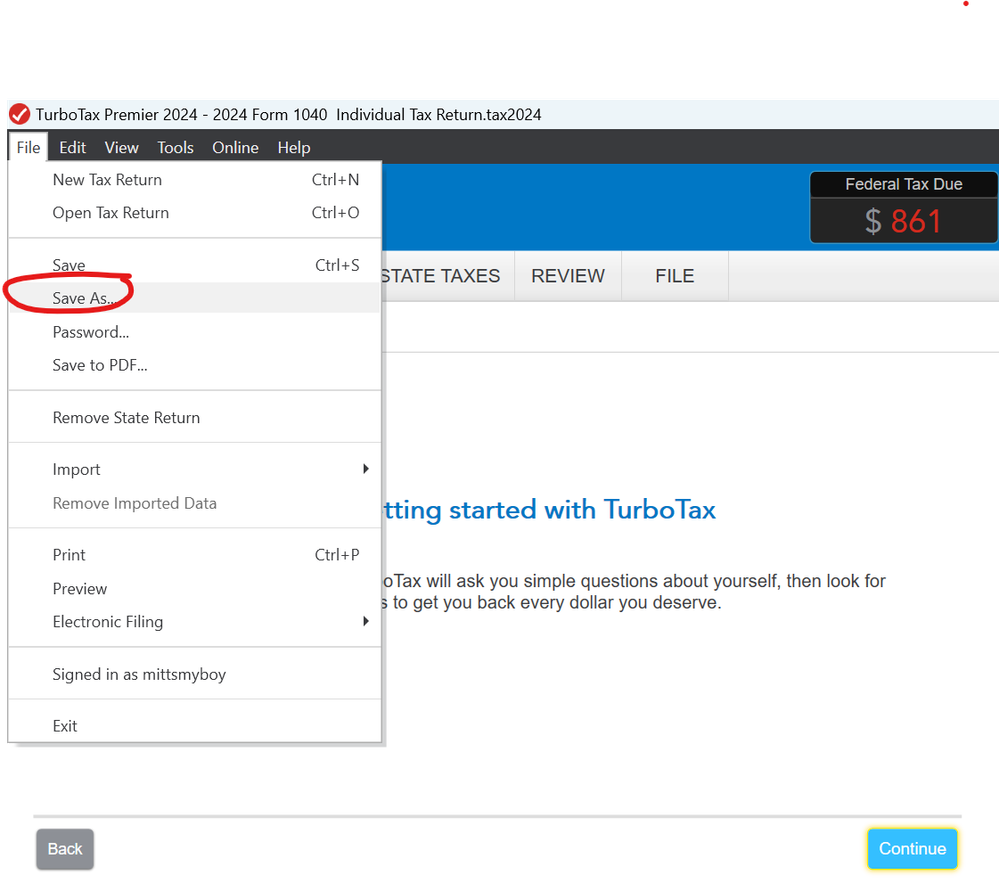Choose Exit from the File menu
This screenshot has height=890, width=999.
[x=194, y=726]
